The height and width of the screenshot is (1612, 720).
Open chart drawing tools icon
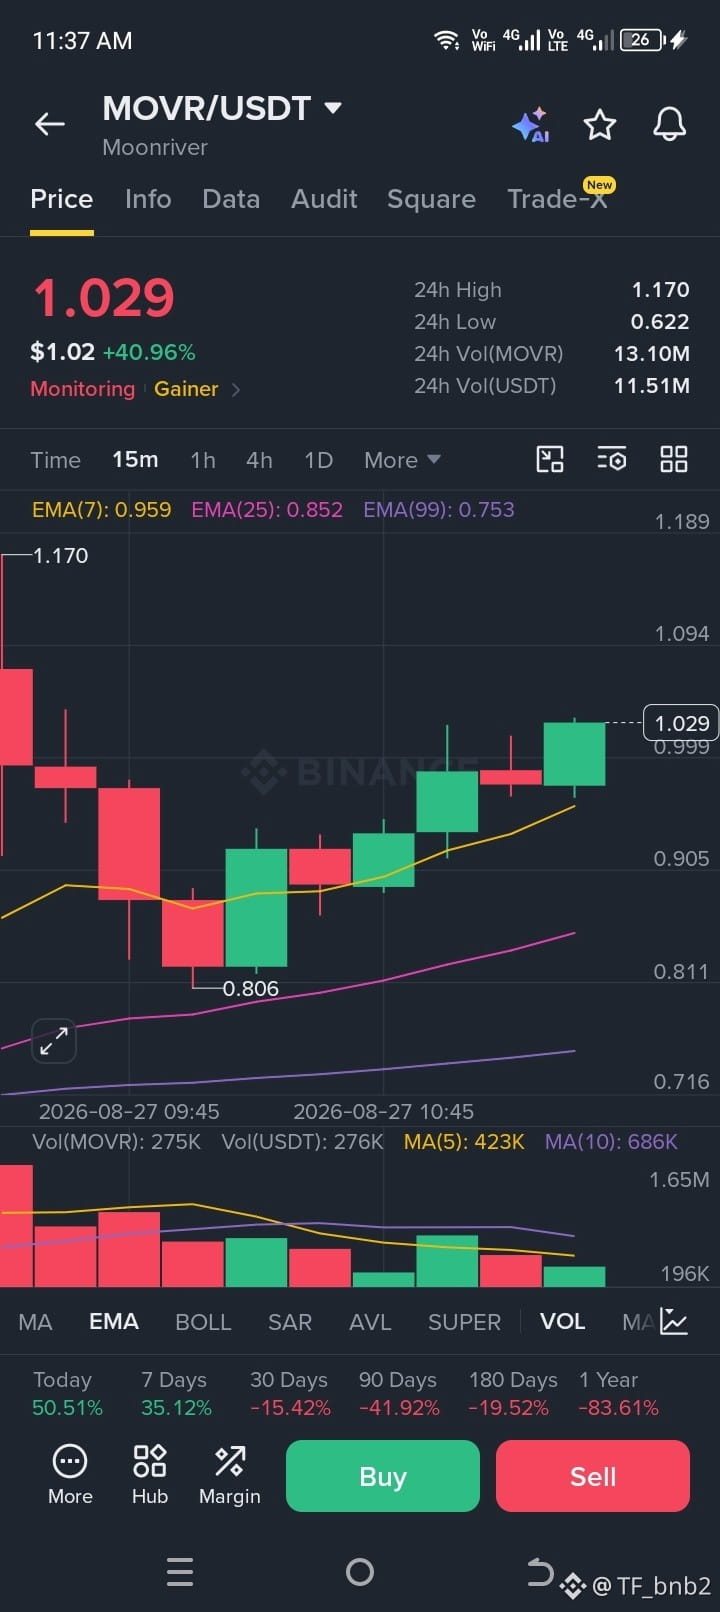[550, 459]
